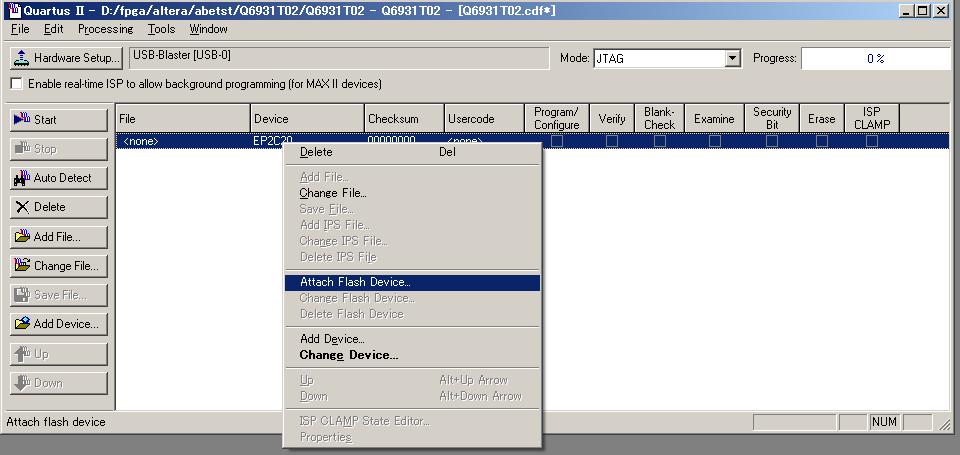Tick the ISP CLAMP checkbox for EP2C20

pyautogui.click(x=872, y=141)
